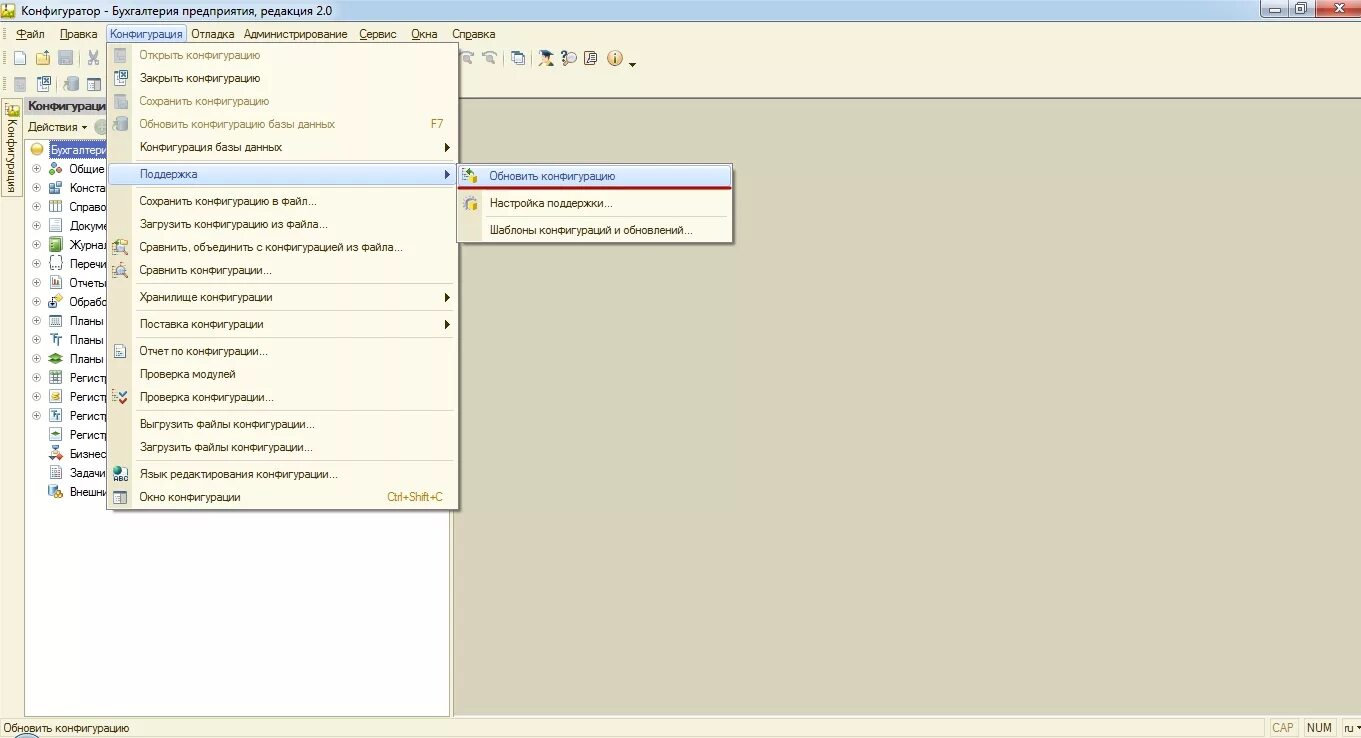
Task: Open Хранилище конфигурации submenu
Action: coord(283,297)
